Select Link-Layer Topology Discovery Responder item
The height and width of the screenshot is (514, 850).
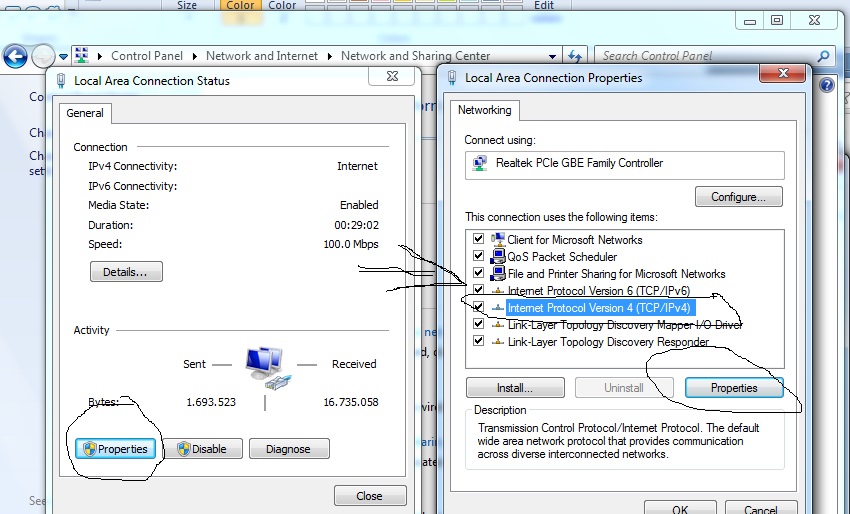608,342
